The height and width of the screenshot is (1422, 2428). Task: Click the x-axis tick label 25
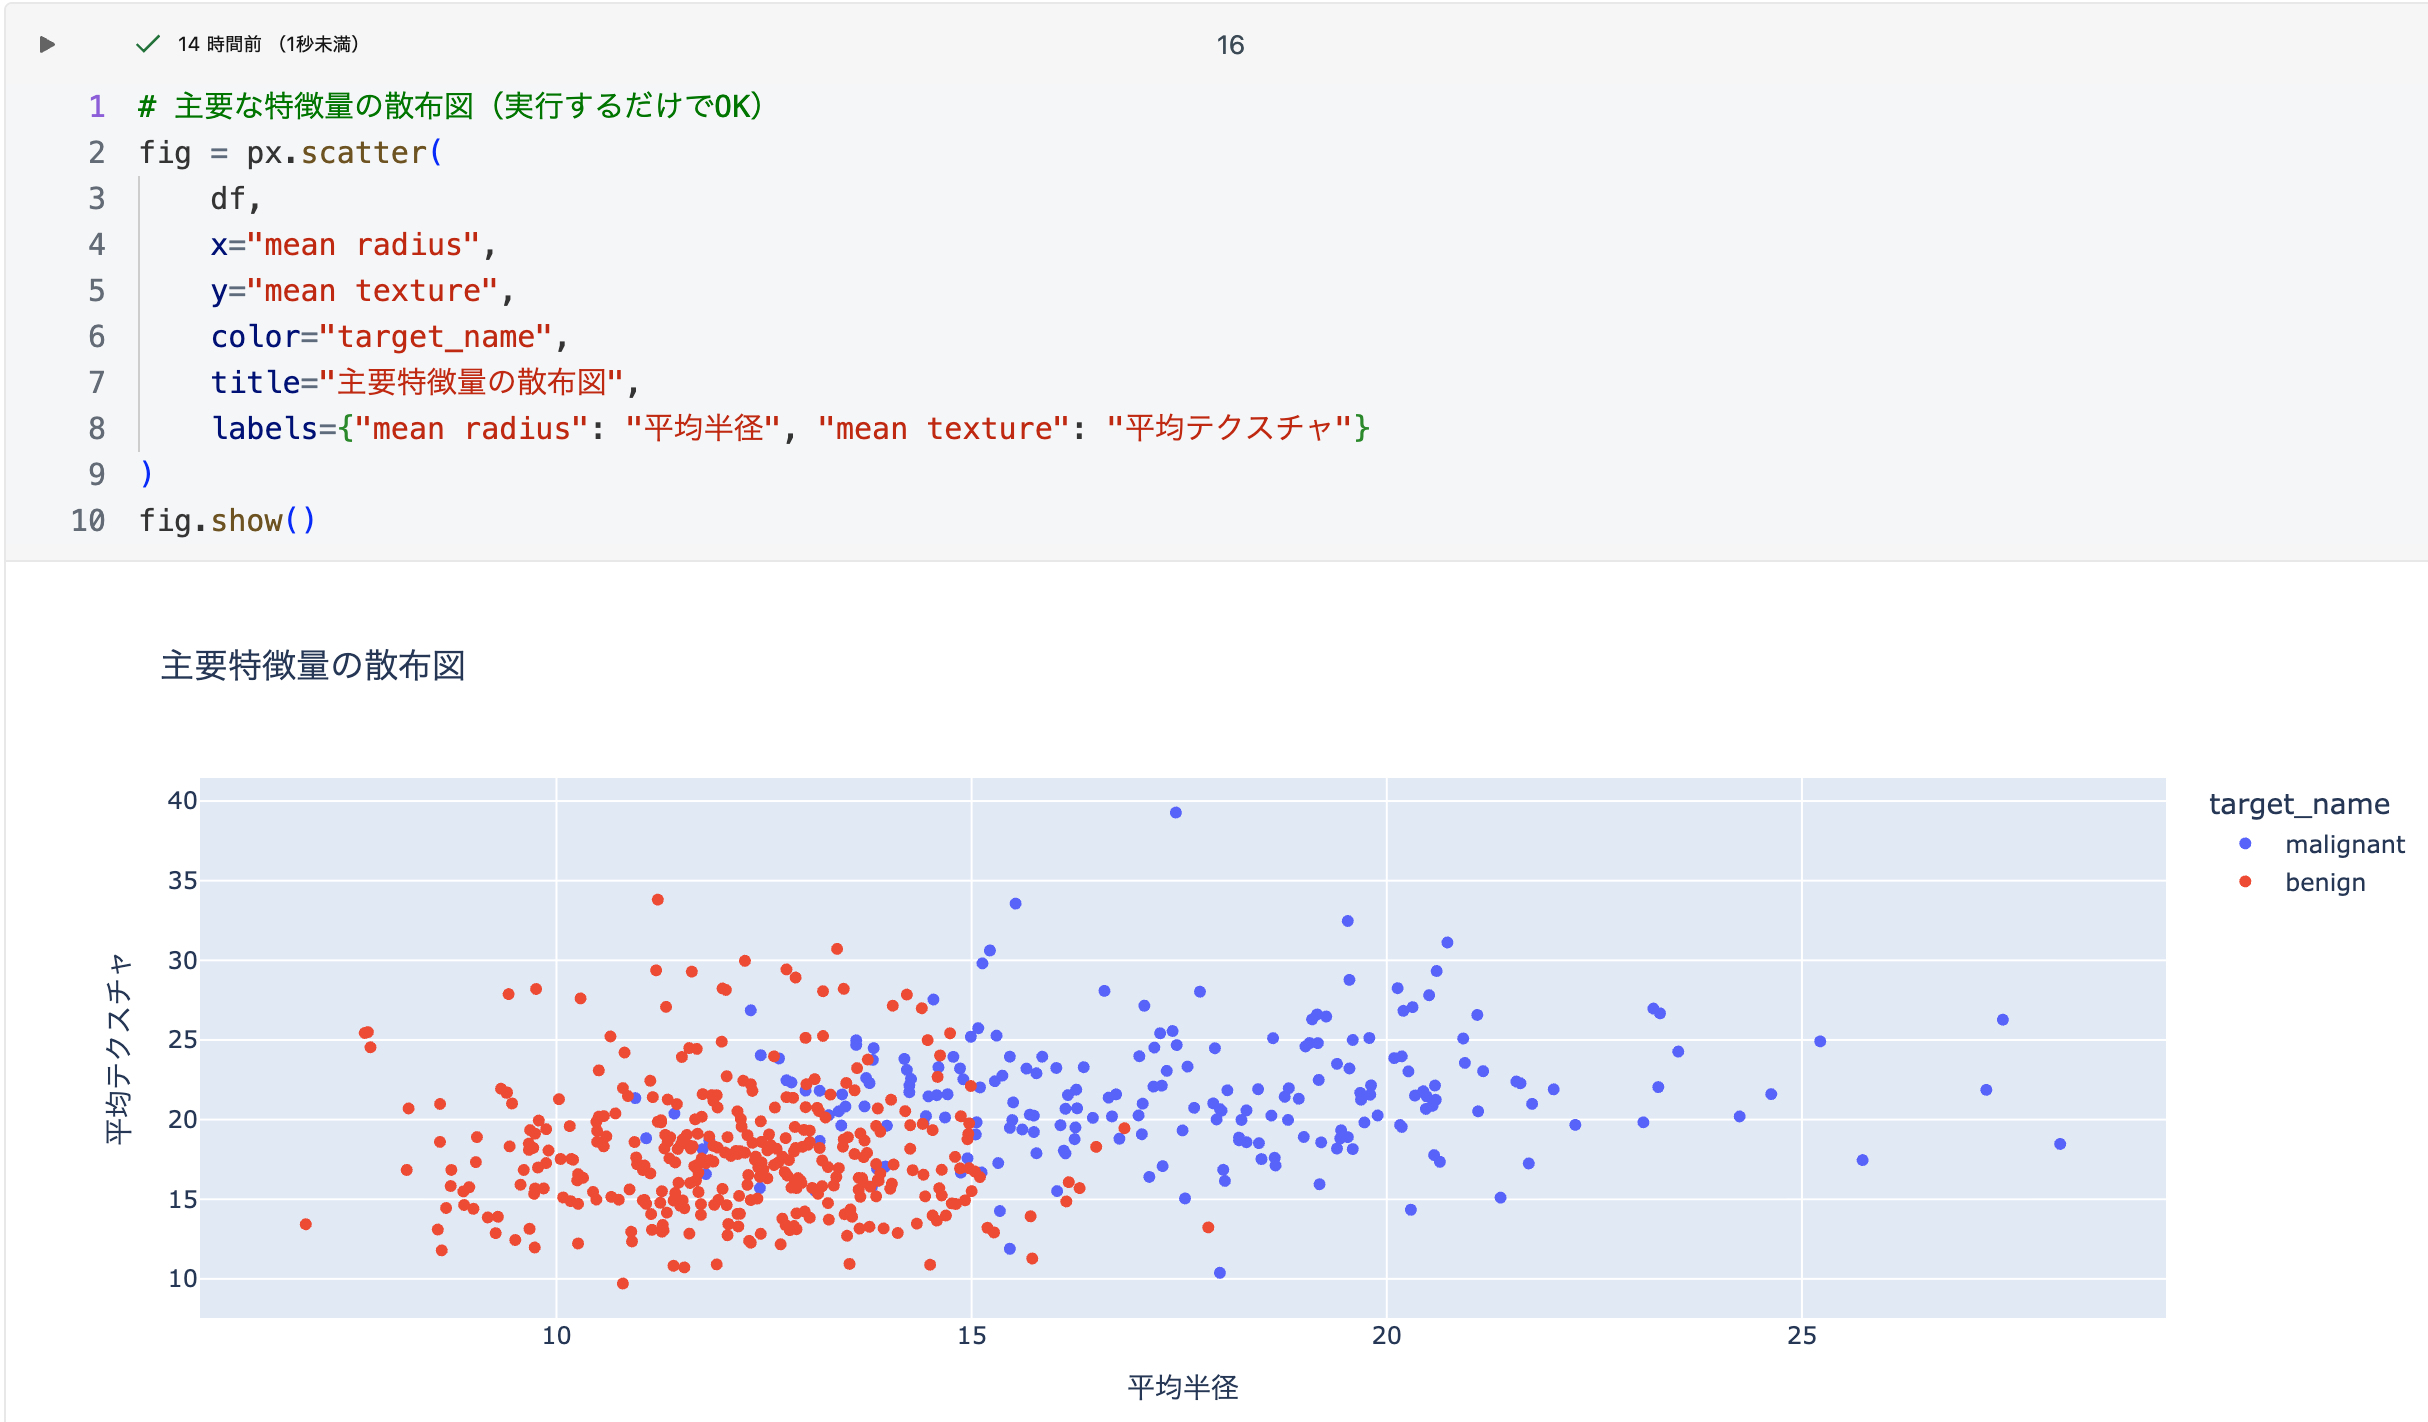click(x=1801, y=1336)
